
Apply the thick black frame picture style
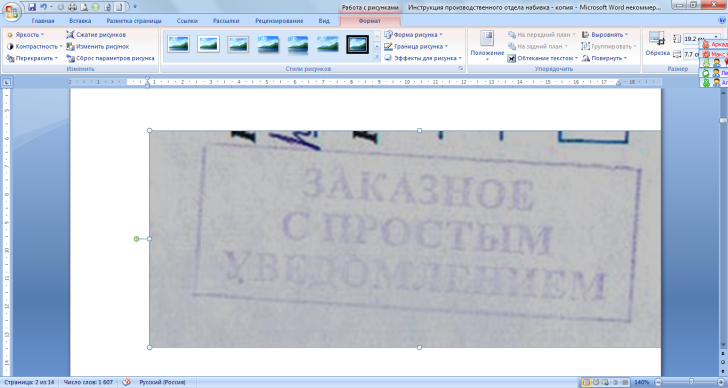[x=358, y=44]
